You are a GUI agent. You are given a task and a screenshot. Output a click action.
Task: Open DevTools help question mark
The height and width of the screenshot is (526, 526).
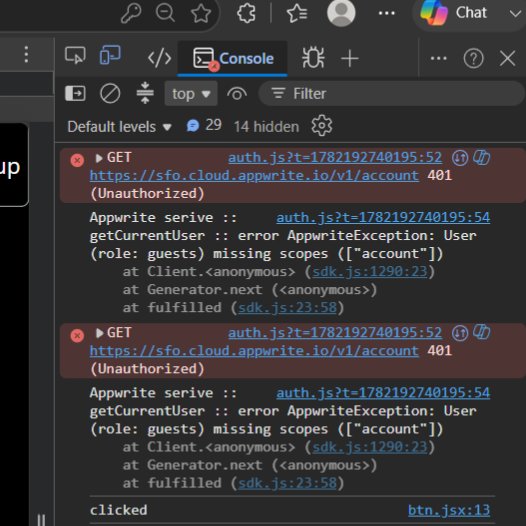coord(473,58)
